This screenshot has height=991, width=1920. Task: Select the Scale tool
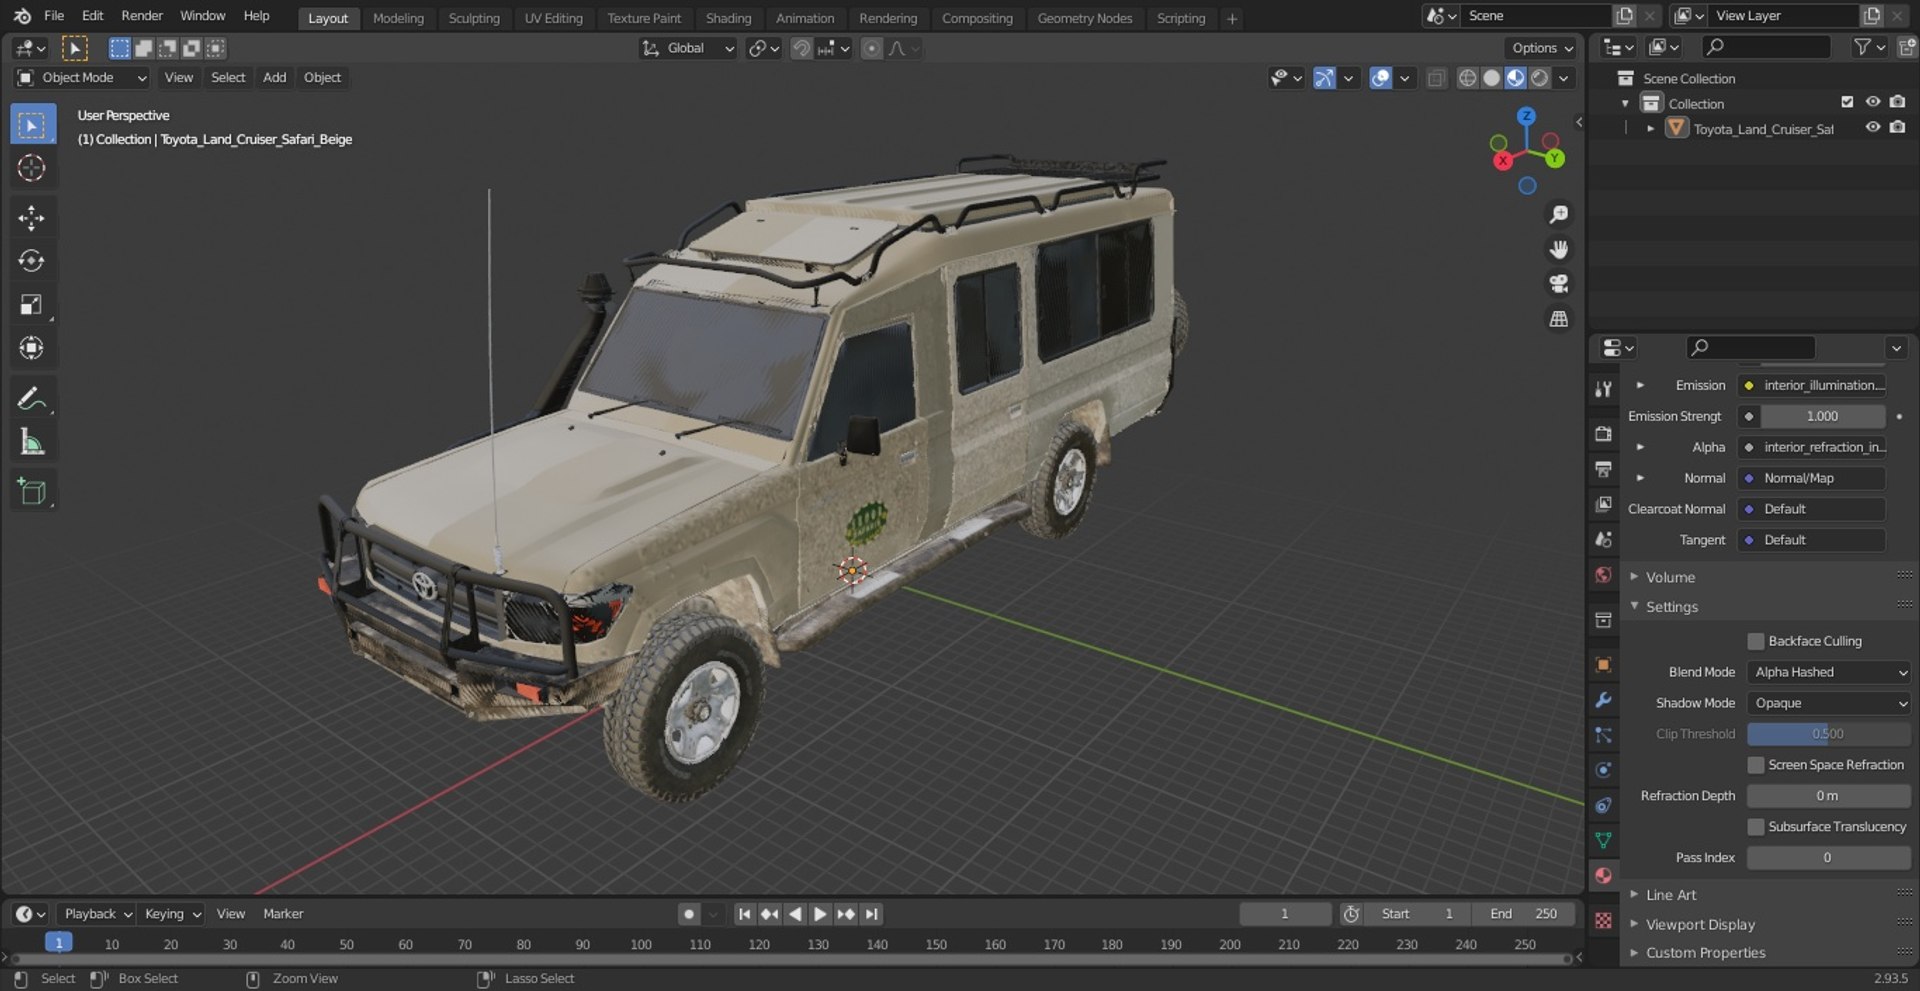pos(31,305)
